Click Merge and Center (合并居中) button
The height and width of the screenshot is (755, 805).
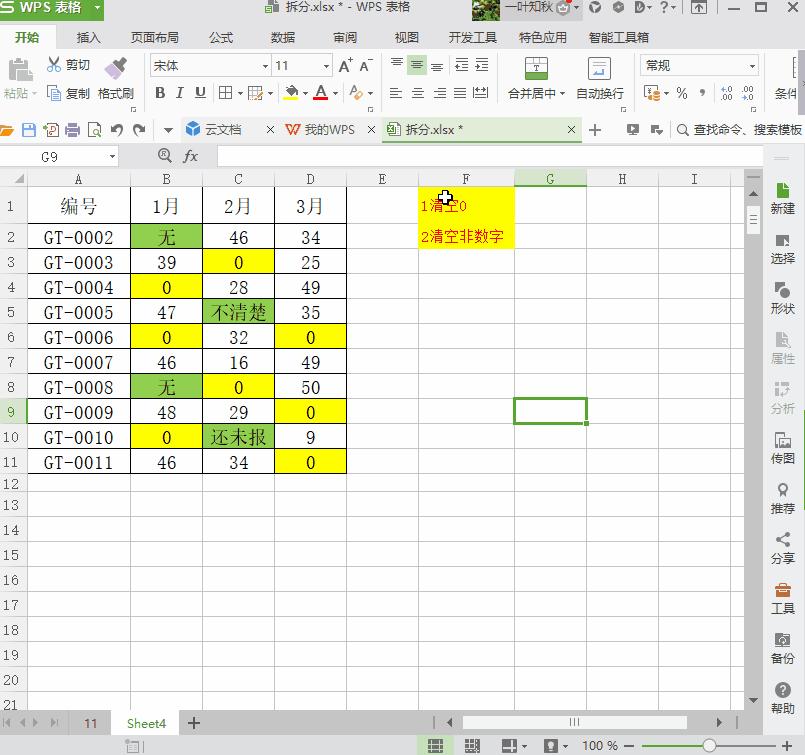coord(536,78)
